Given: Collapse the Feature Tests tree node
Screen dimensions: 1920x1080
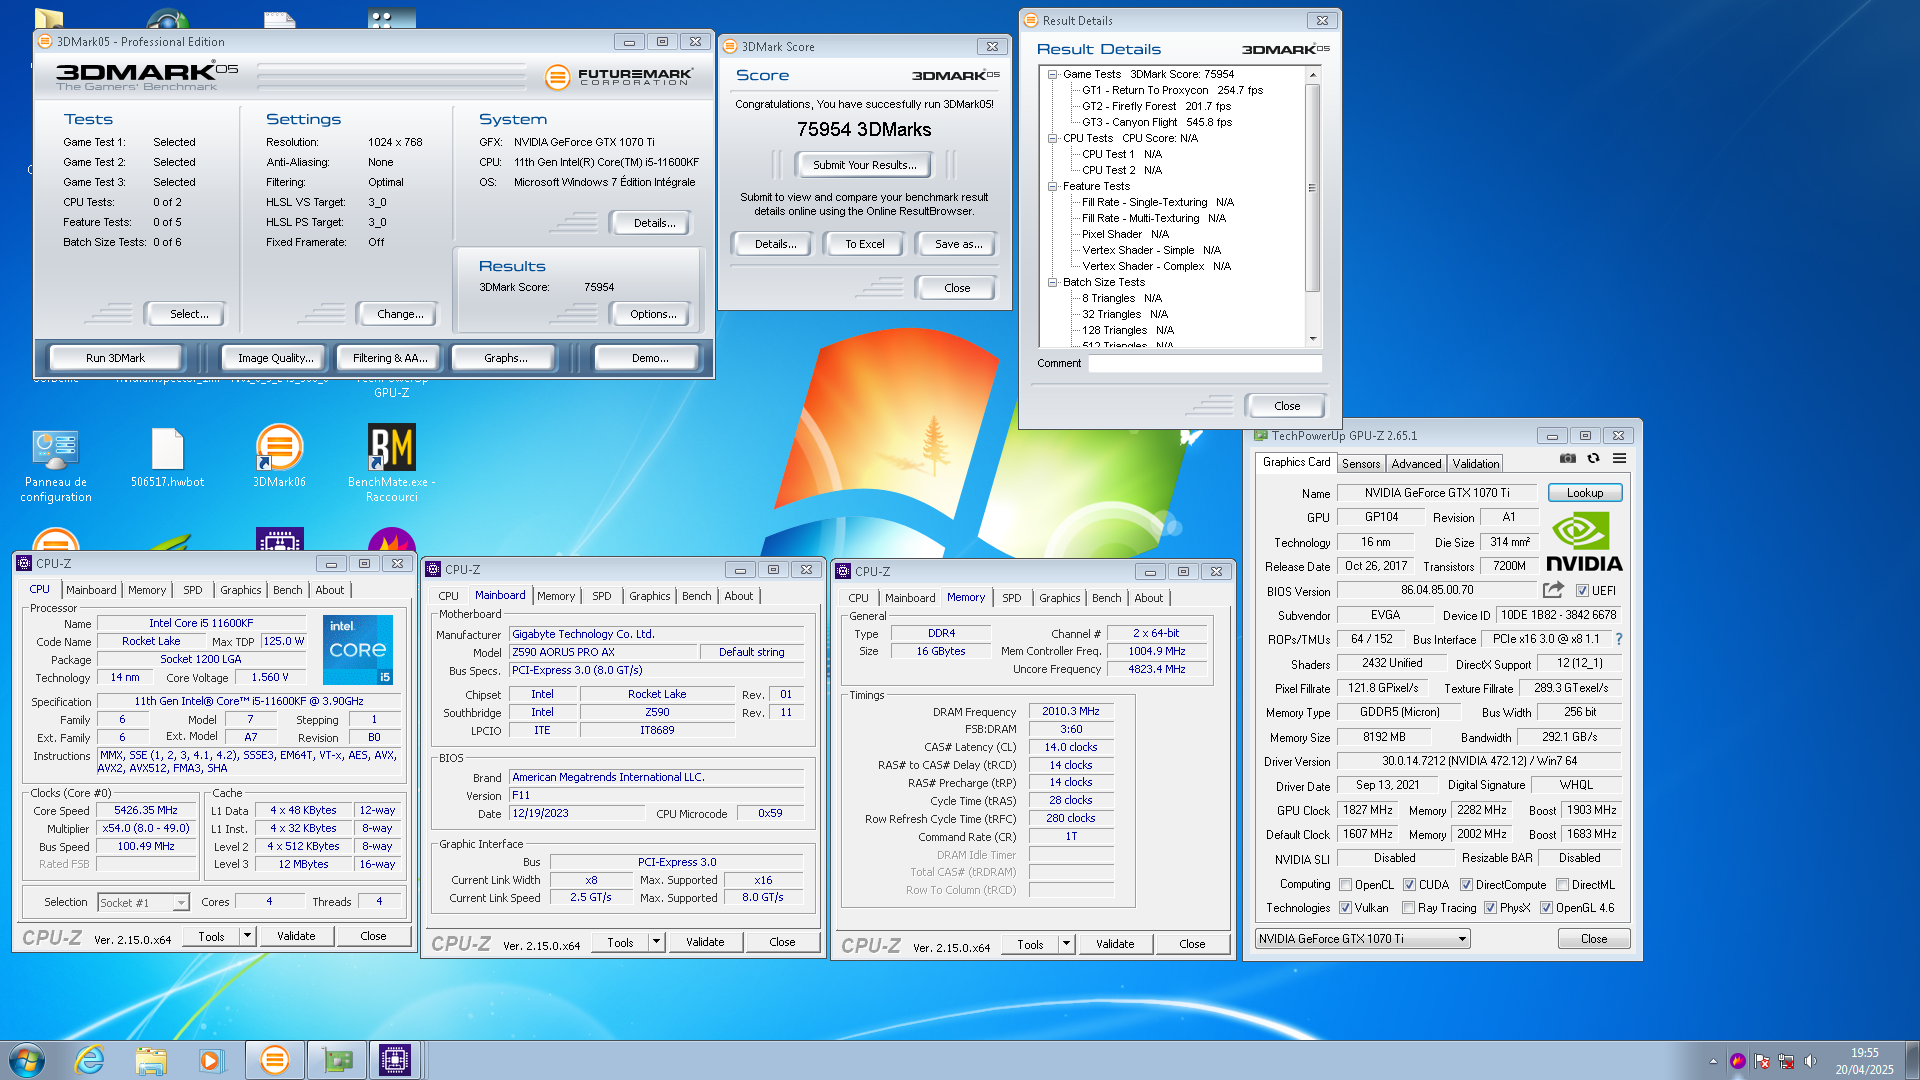Looking at the screenshot, I should click(x=1052, y=186).
